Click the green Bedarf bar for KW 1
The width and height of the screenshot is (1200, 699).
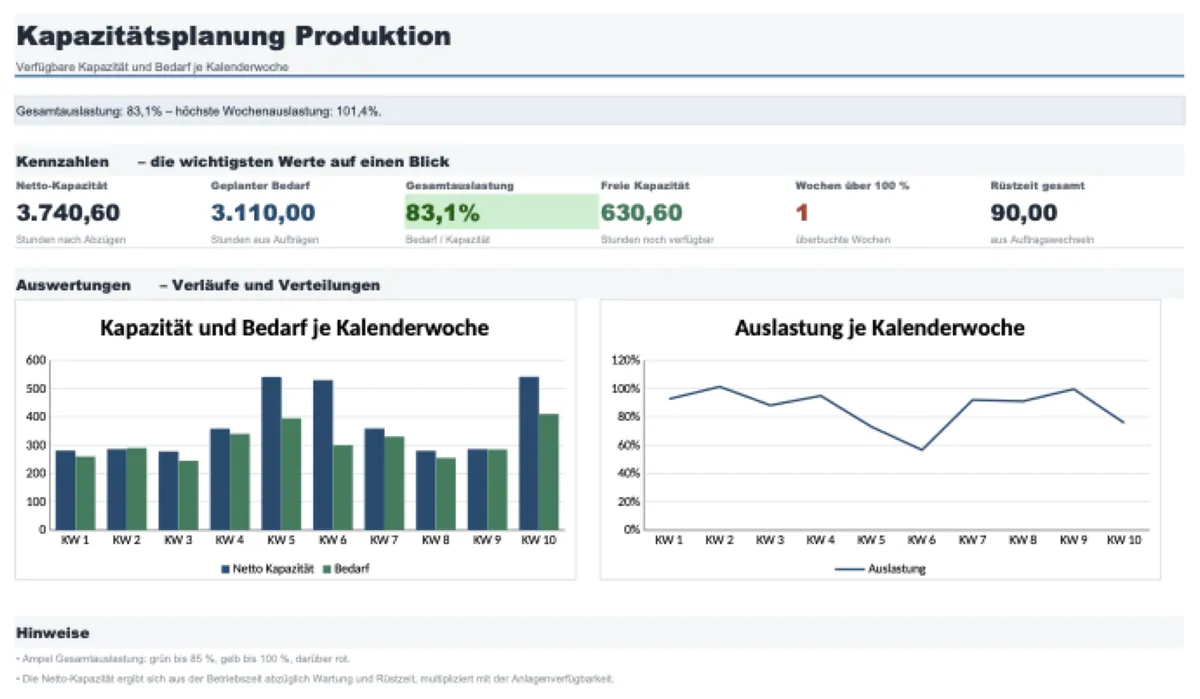coord(85,493)
